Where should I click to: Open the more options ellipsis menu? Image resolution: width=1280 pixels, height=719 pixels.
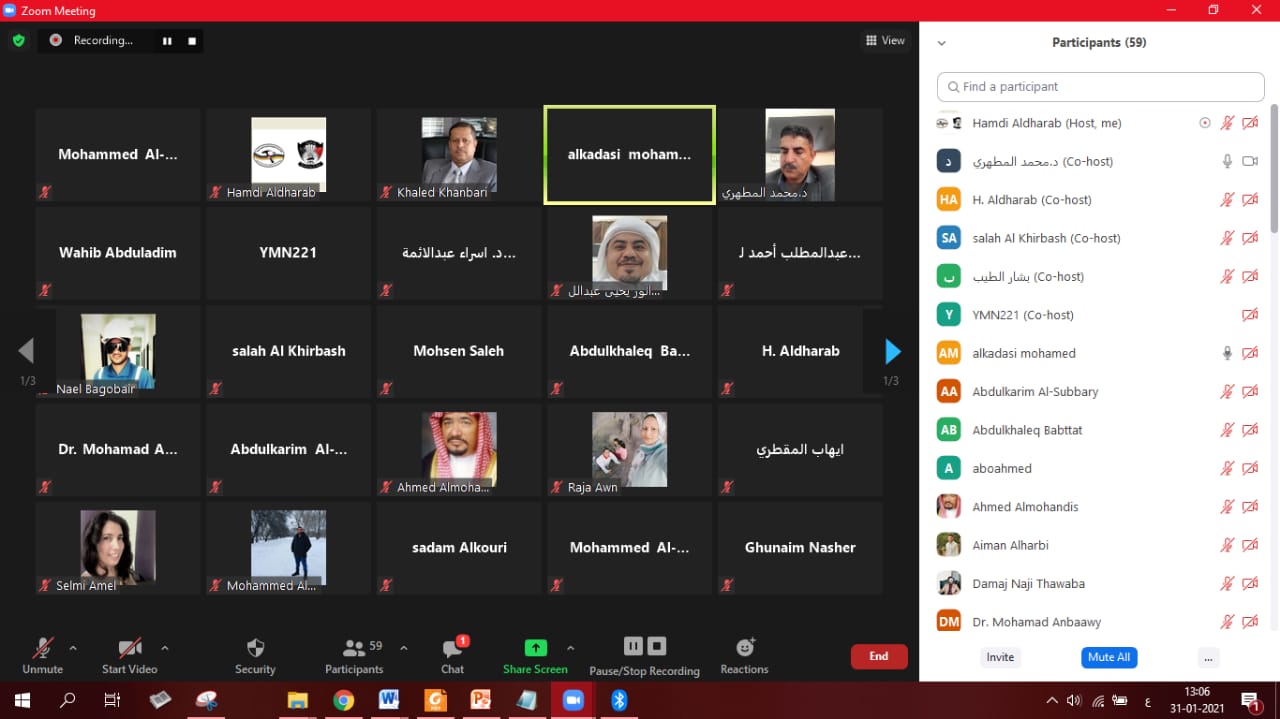pos(1209,657)
